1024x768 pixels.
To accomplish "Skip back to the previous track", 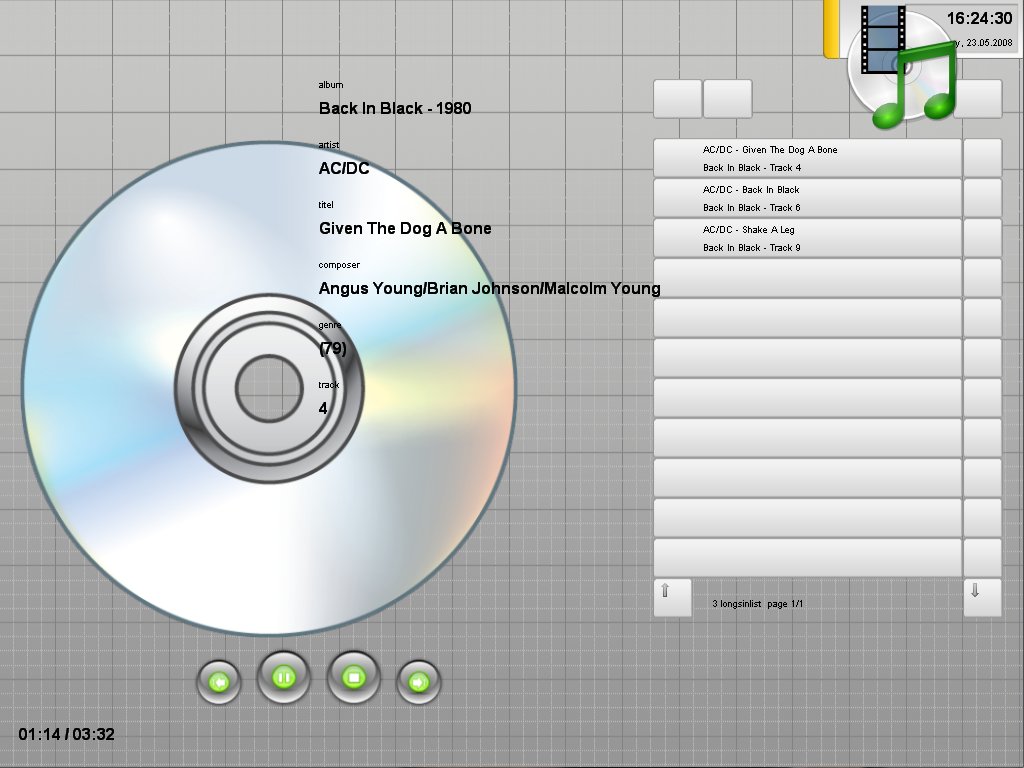I will pos(219,682).
